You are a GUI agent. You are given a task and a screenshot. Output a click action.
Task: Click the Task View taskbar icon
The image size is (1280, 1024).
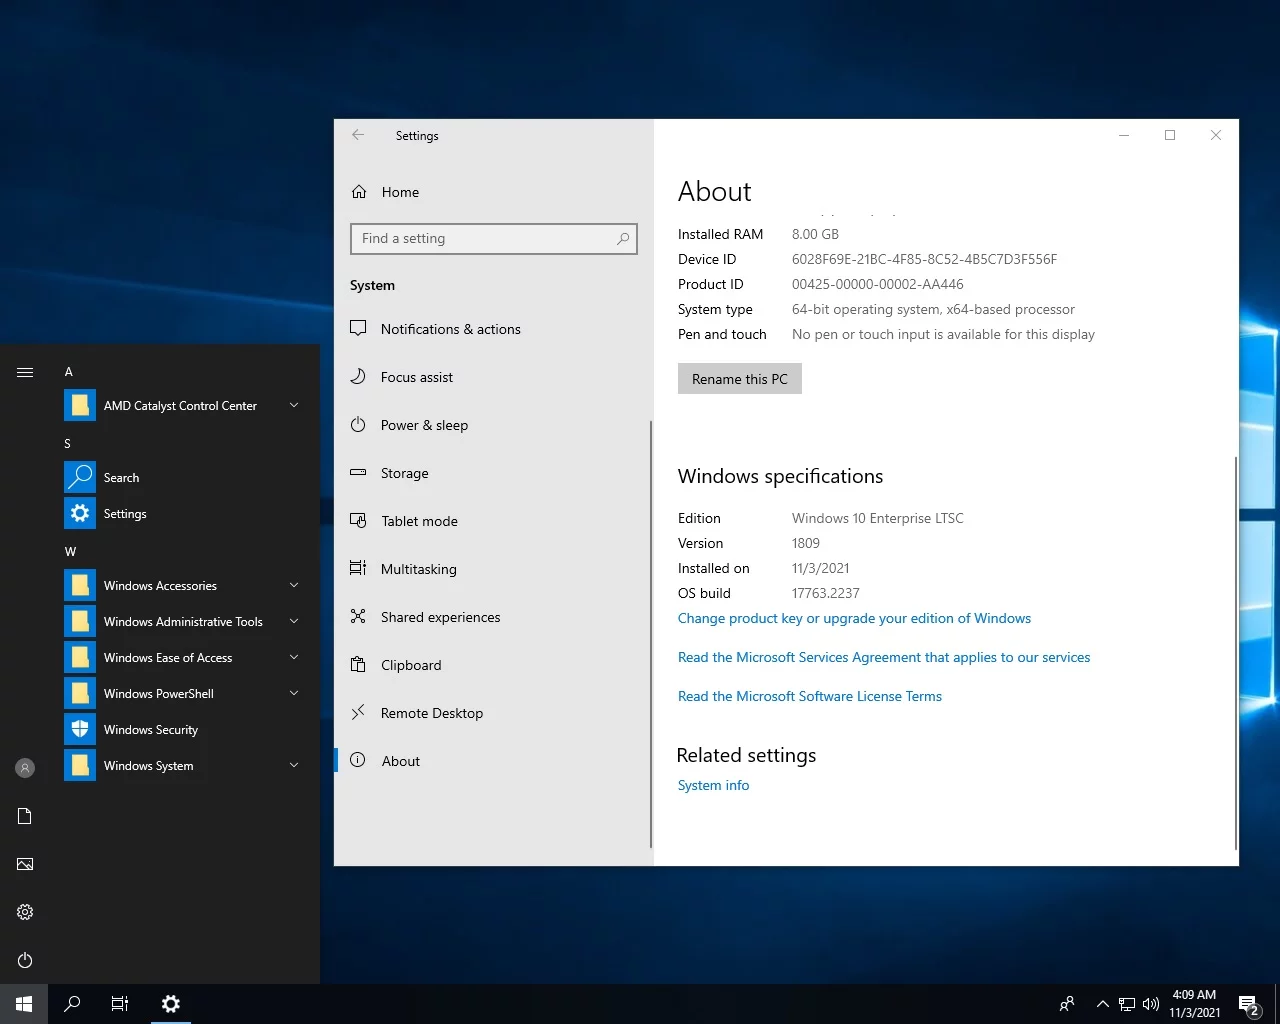point(120,1004)
